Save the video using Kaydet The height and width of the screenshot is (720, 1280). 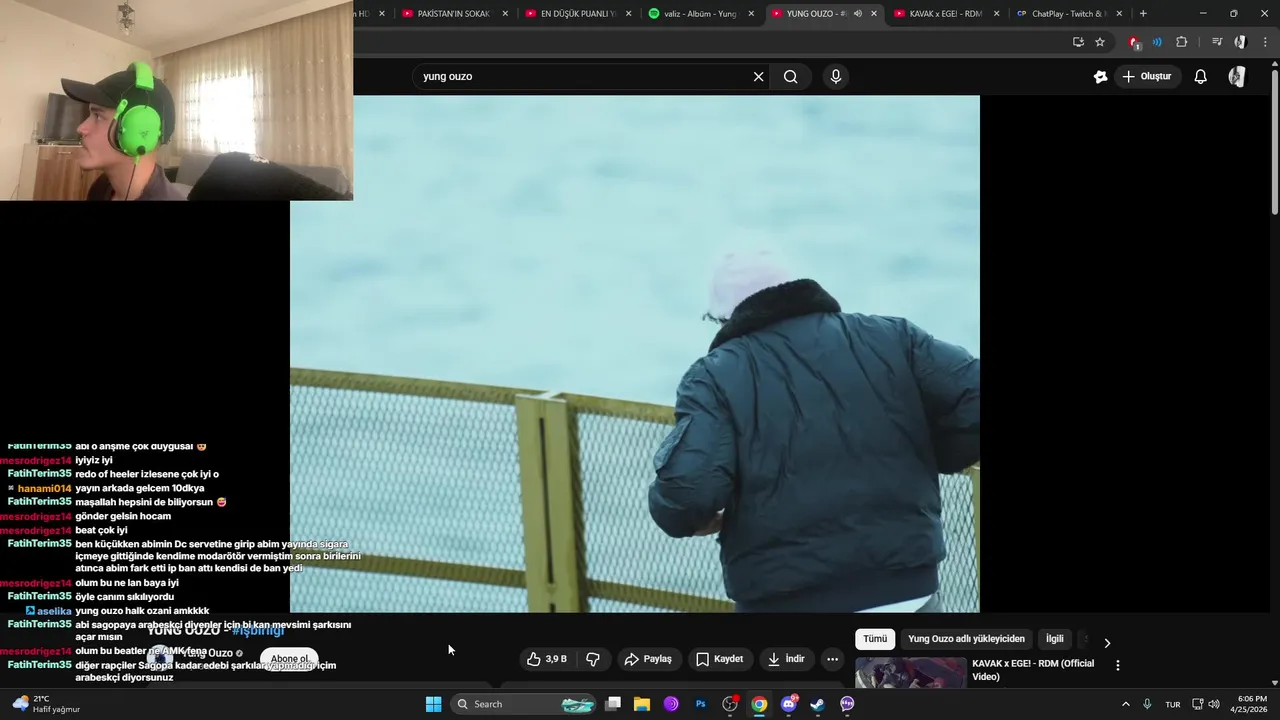pyautogui.click(x=720, y=659)
